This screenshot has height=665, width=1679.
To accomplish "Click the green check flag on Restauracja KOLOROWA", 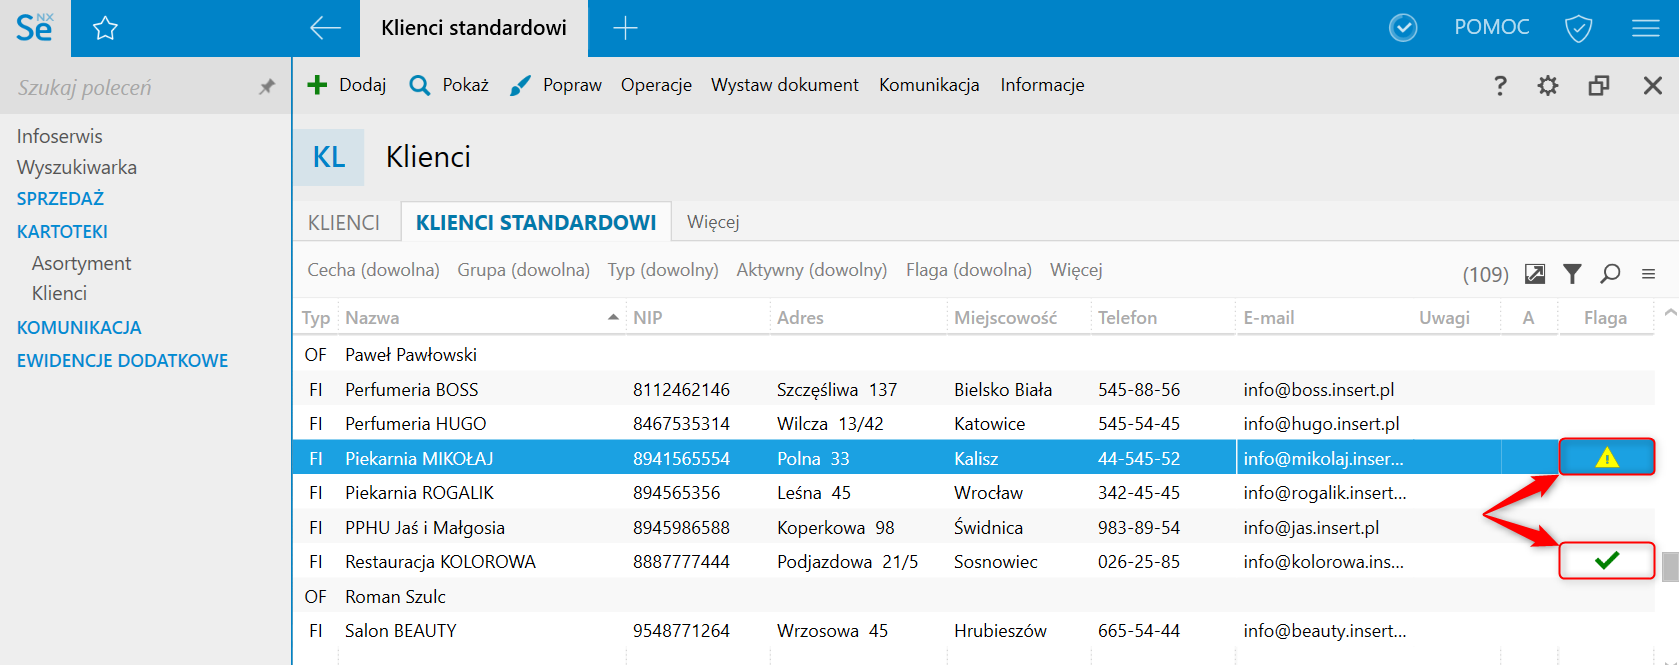I will pyautogui.click(x=1606, y=561).
